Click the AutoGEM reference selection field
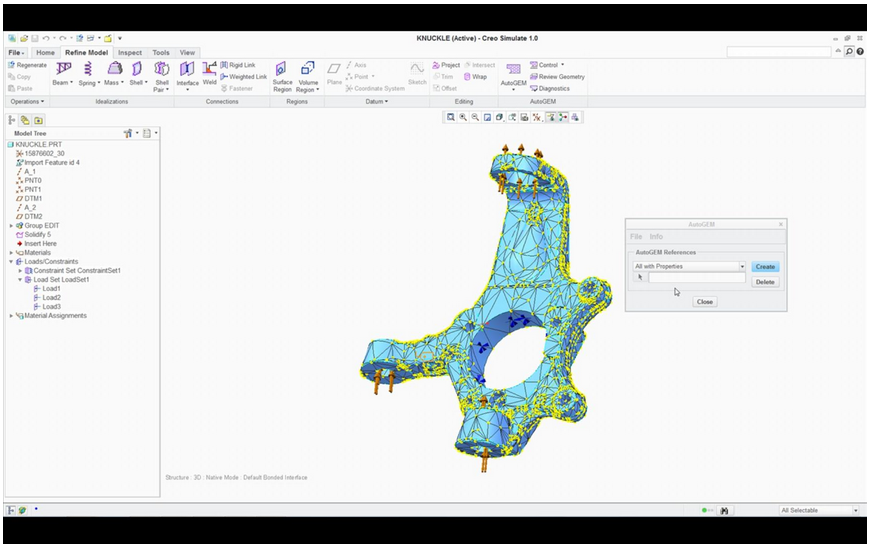Image resolution: width=871 pixels, height=549 pixels. [696, 279]
